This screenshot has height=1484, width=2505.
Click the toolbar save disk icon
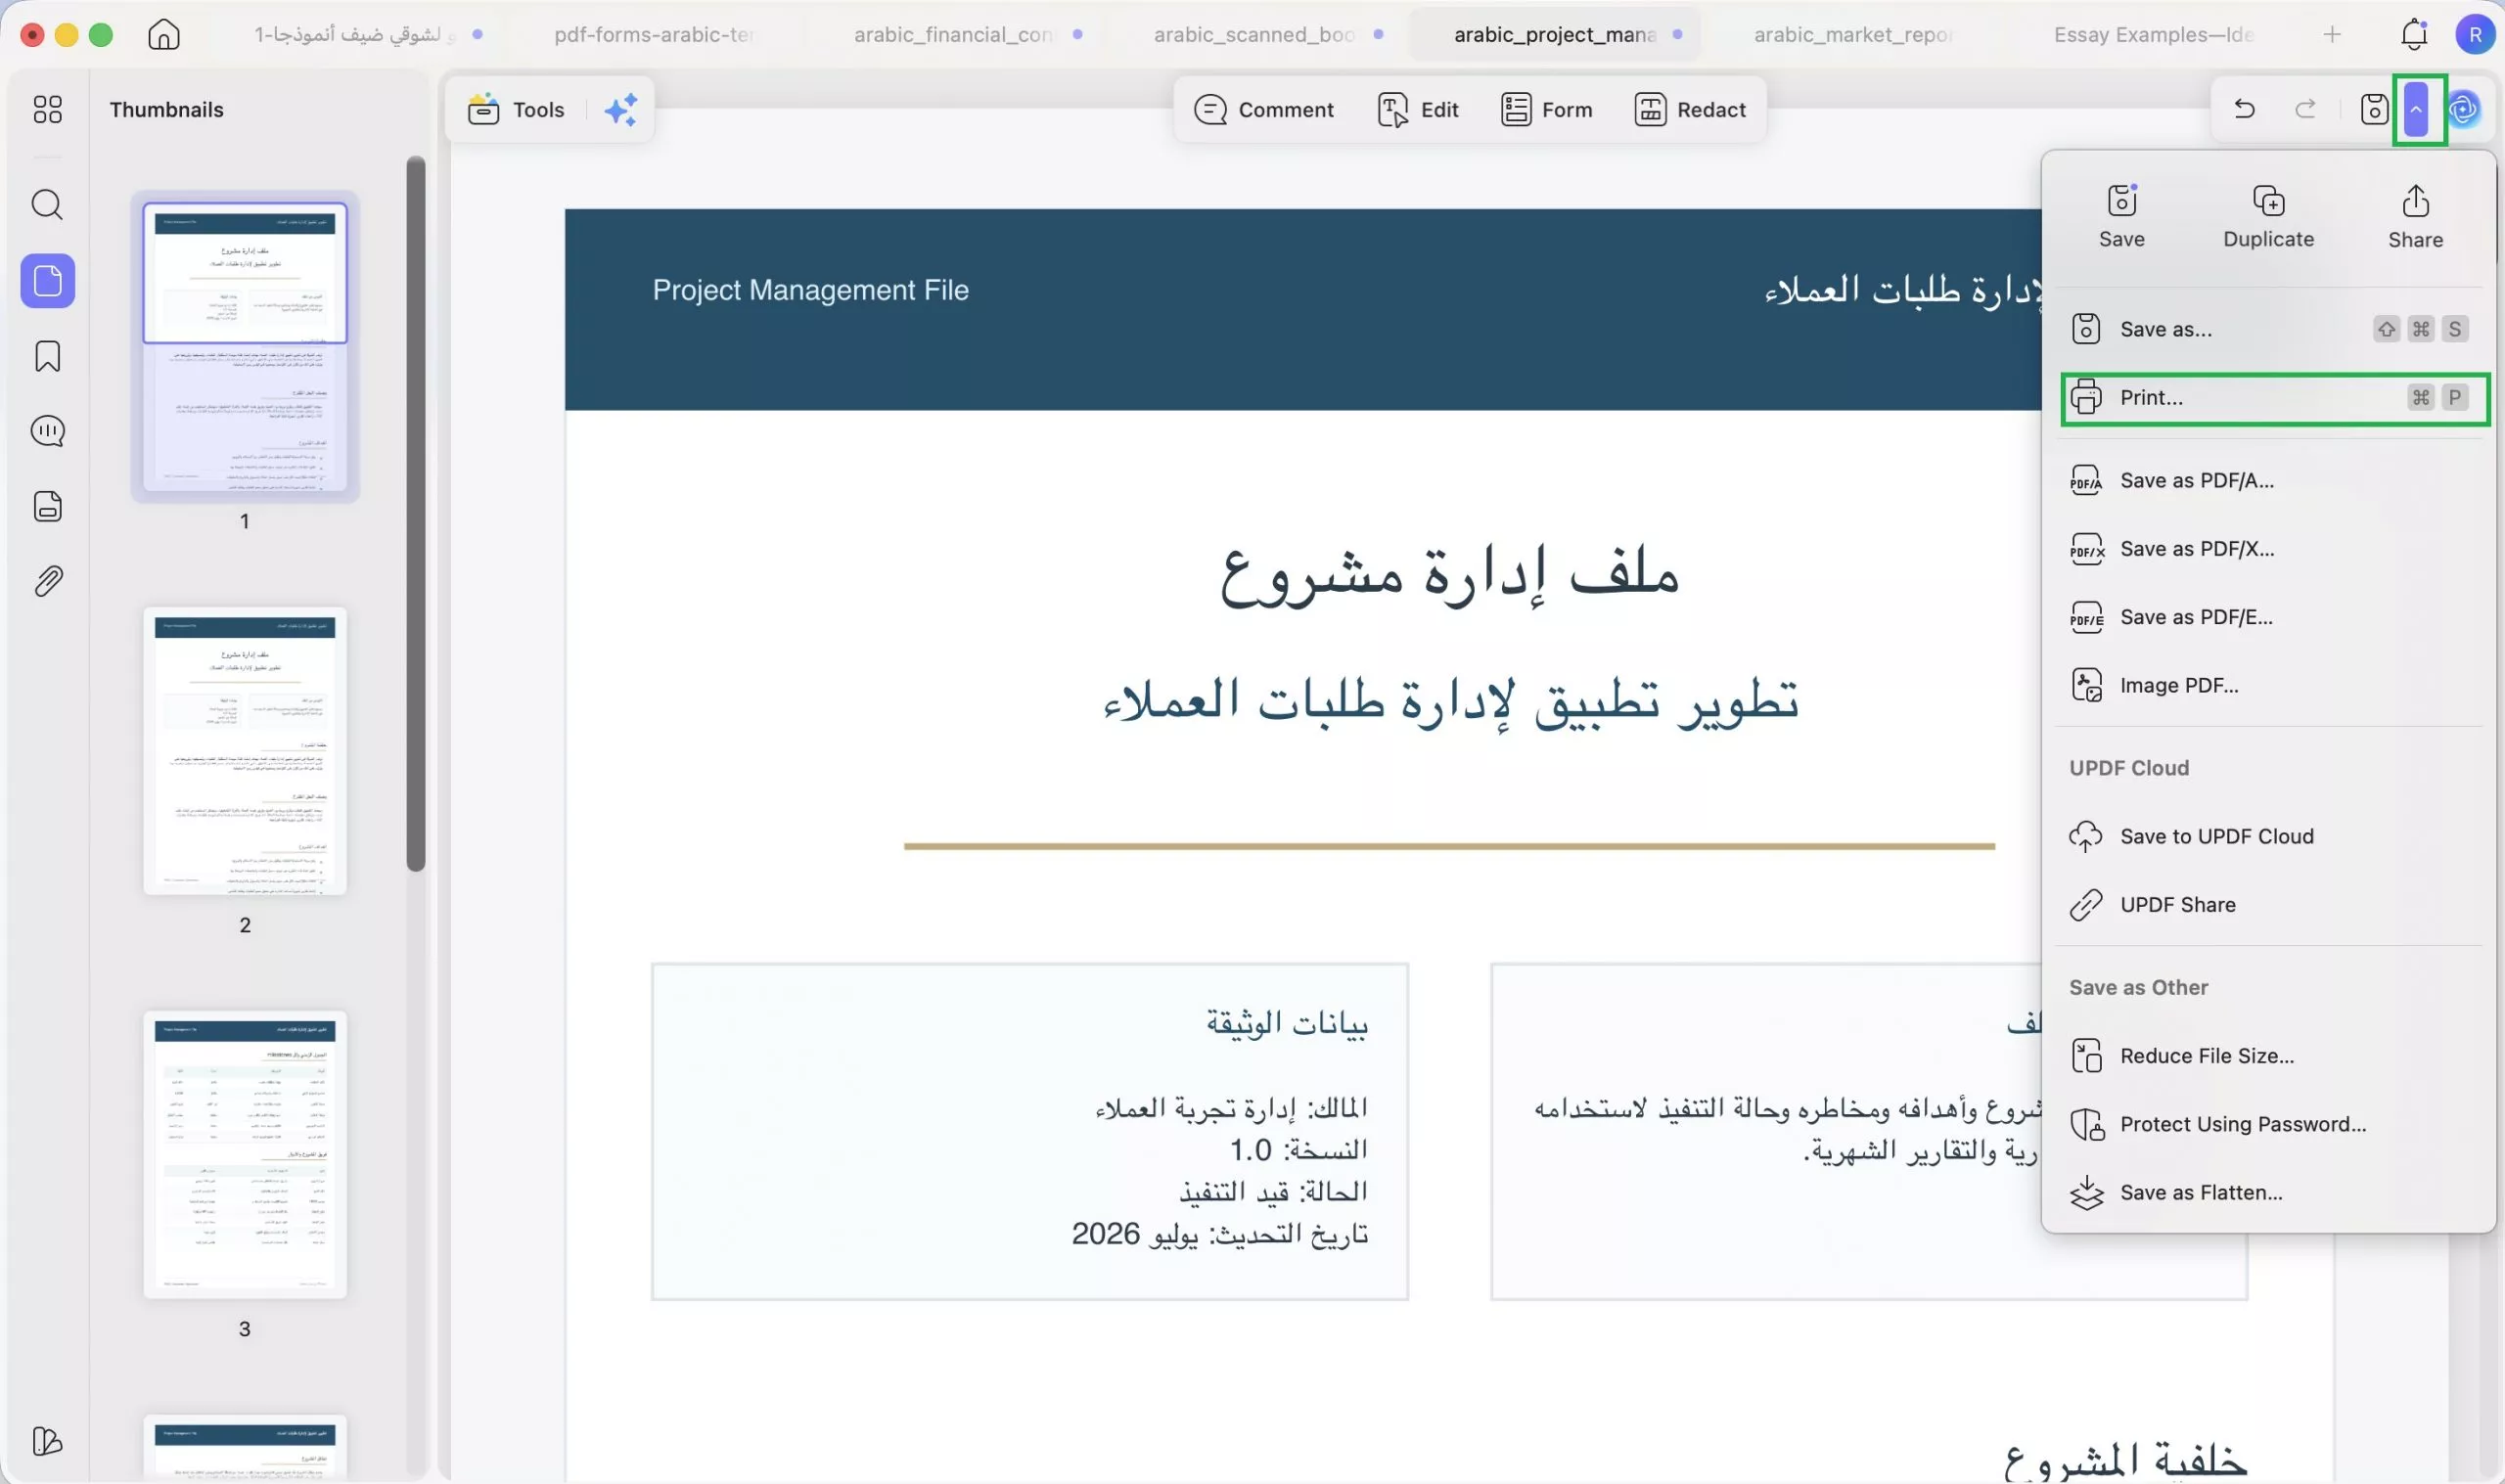tap(2374, 109)
